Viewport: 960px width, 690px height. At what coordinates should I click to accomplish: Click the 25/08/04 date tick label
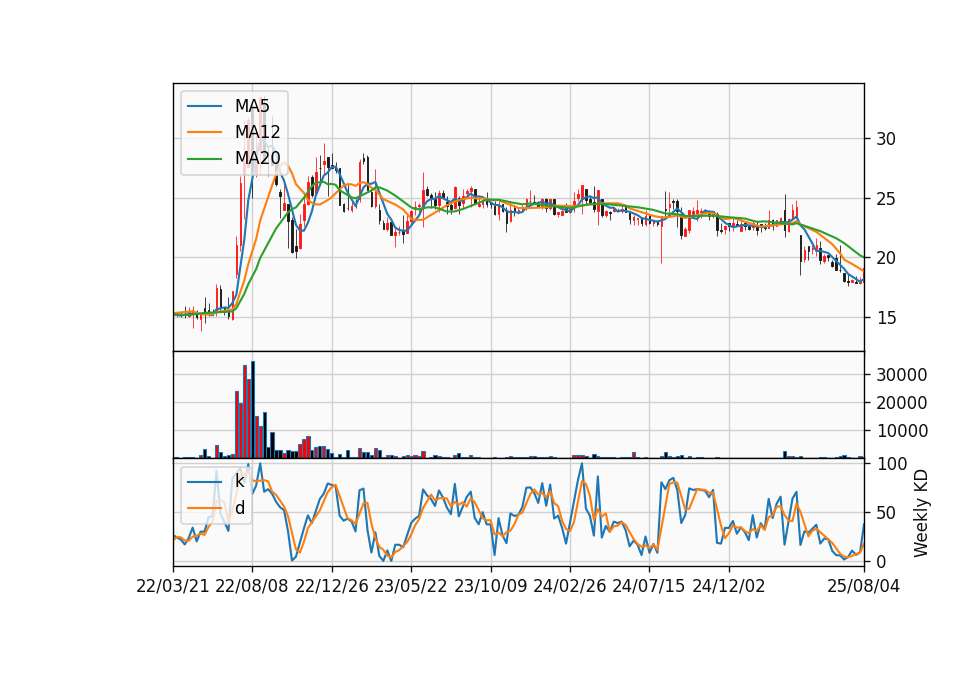864,587
